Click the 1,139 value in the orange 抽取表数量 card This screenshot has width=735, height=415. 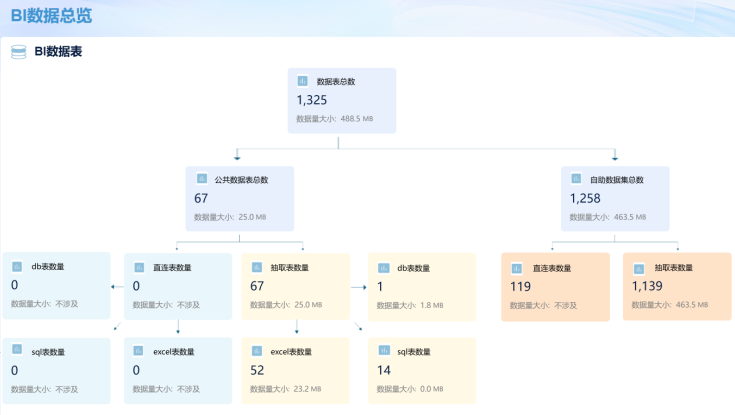pyautogui.click(x=648, y=286)
